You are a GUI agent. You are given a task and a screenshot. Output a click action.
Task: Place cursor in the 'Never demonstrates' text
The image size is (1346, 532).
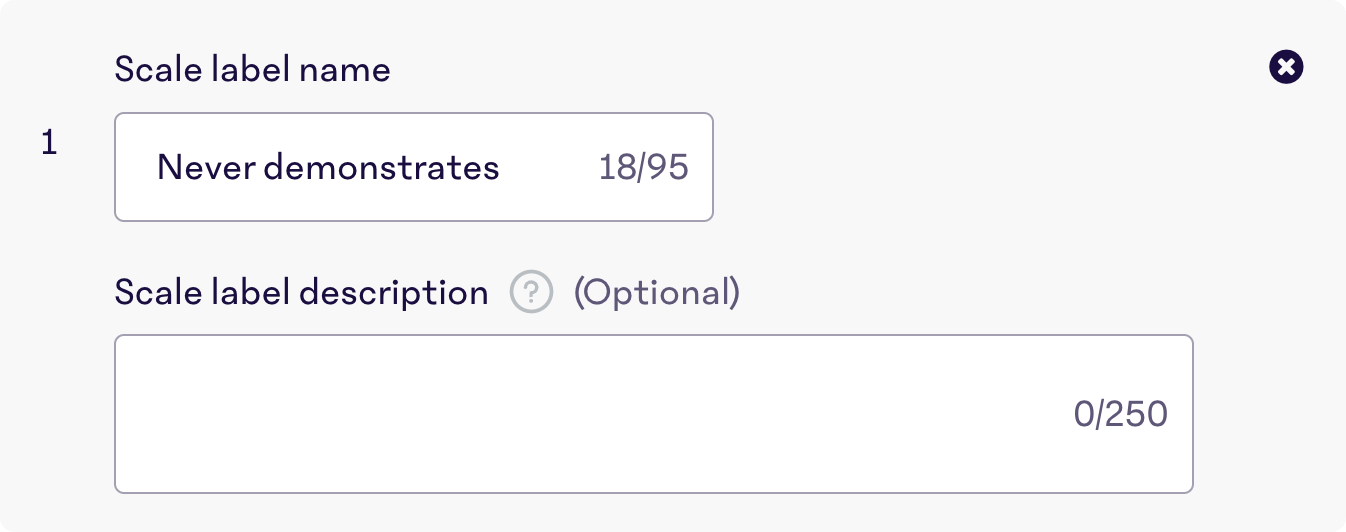coord(328,168)
